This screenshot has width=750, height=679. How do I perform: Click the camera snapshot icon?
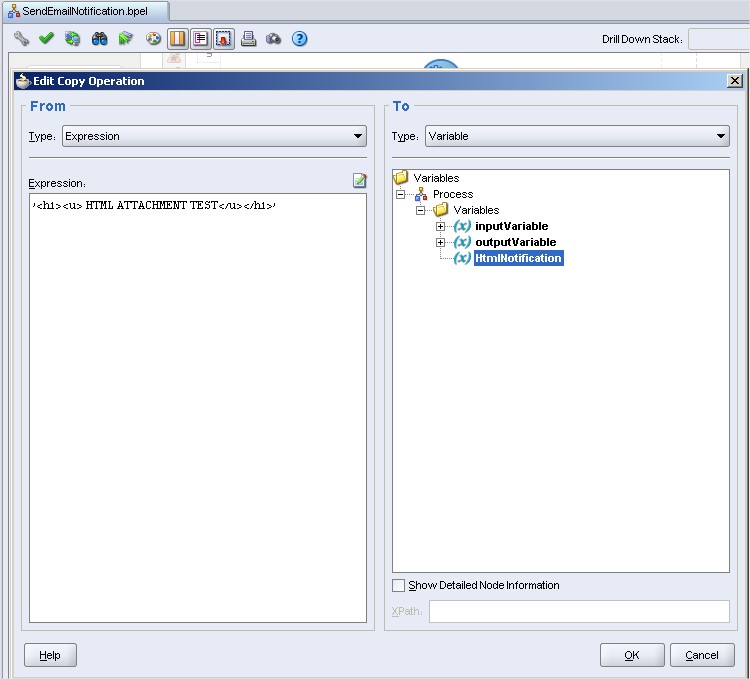[x=273, y=39]
